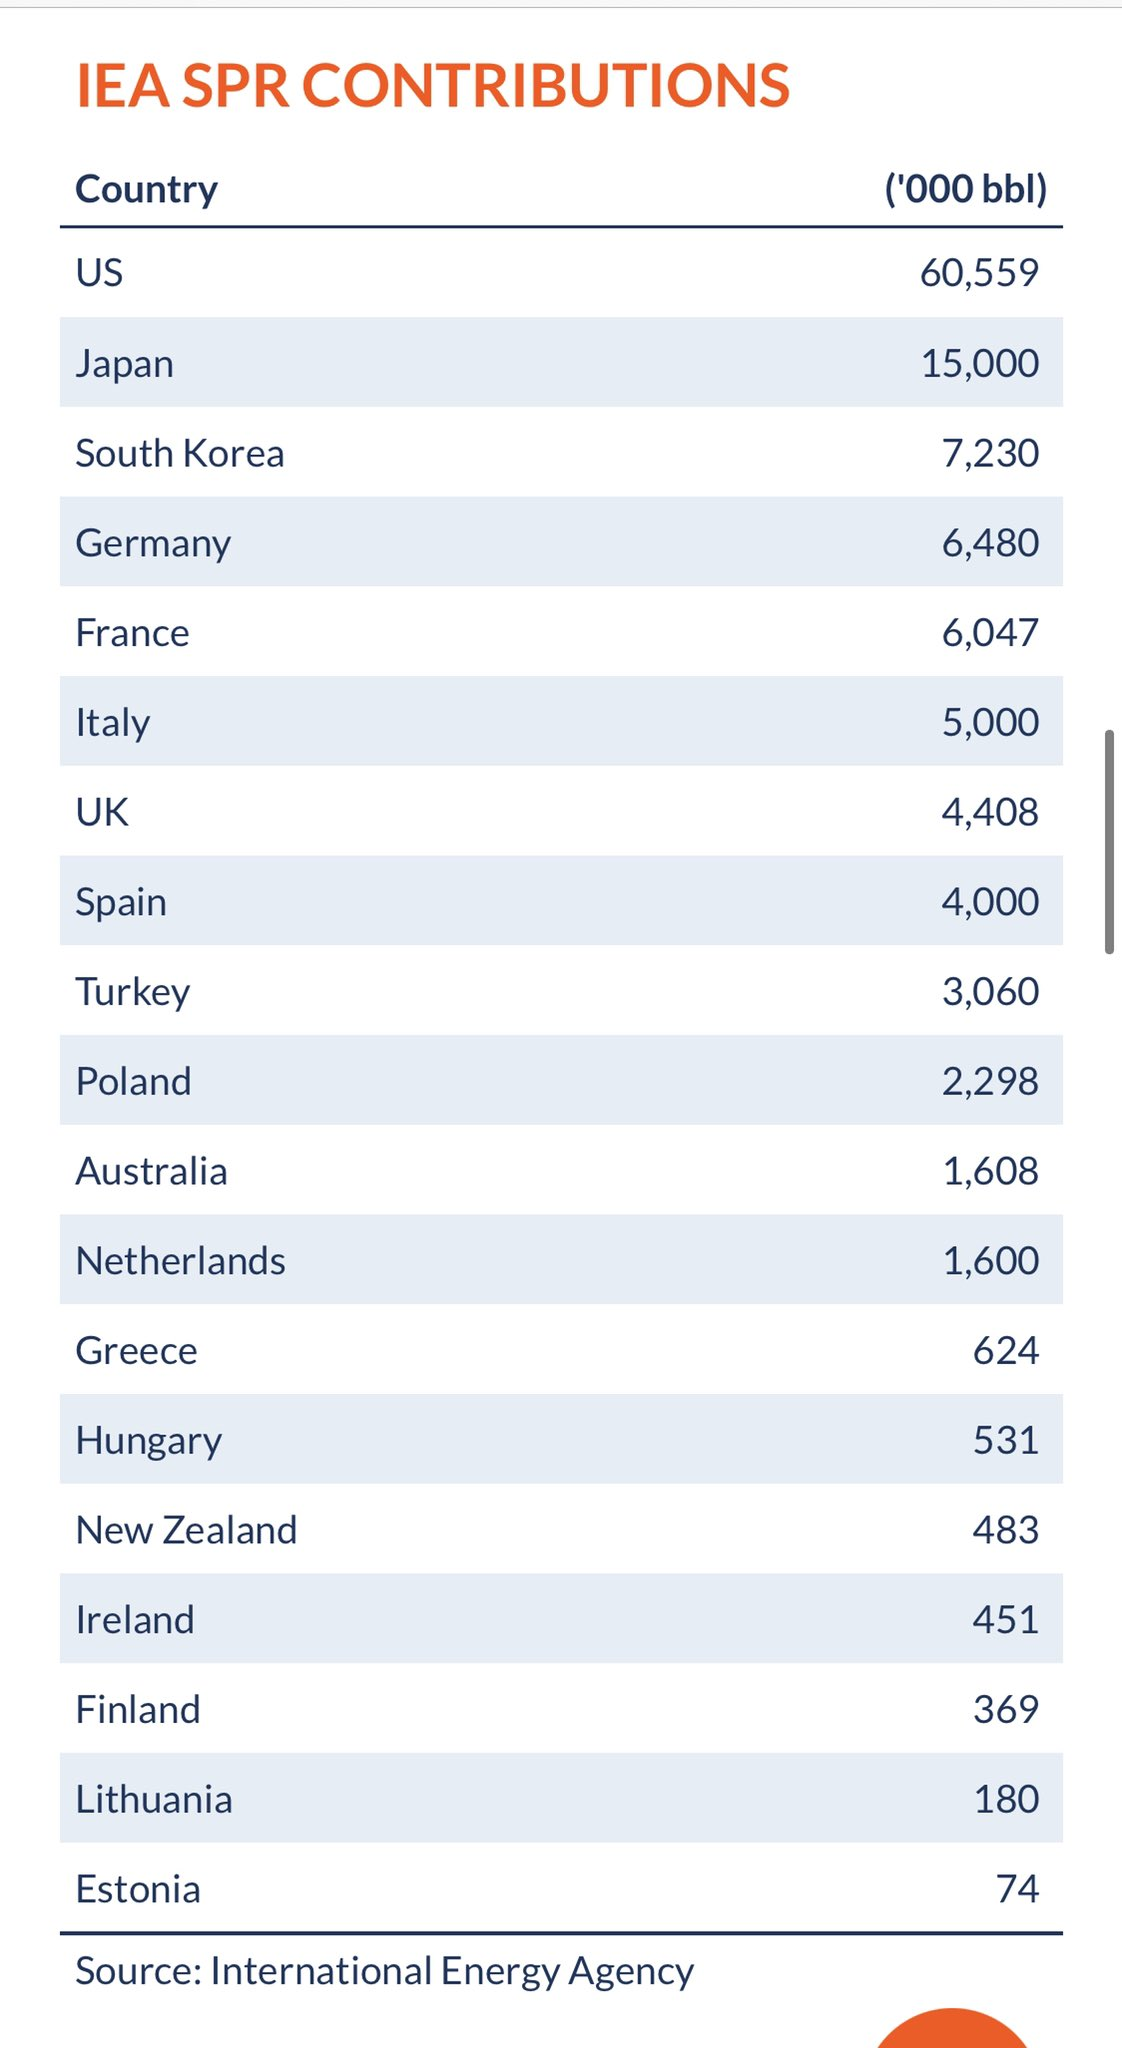
Task: Click Italy's 5,000 figure
Action: [x=990, y=722]
